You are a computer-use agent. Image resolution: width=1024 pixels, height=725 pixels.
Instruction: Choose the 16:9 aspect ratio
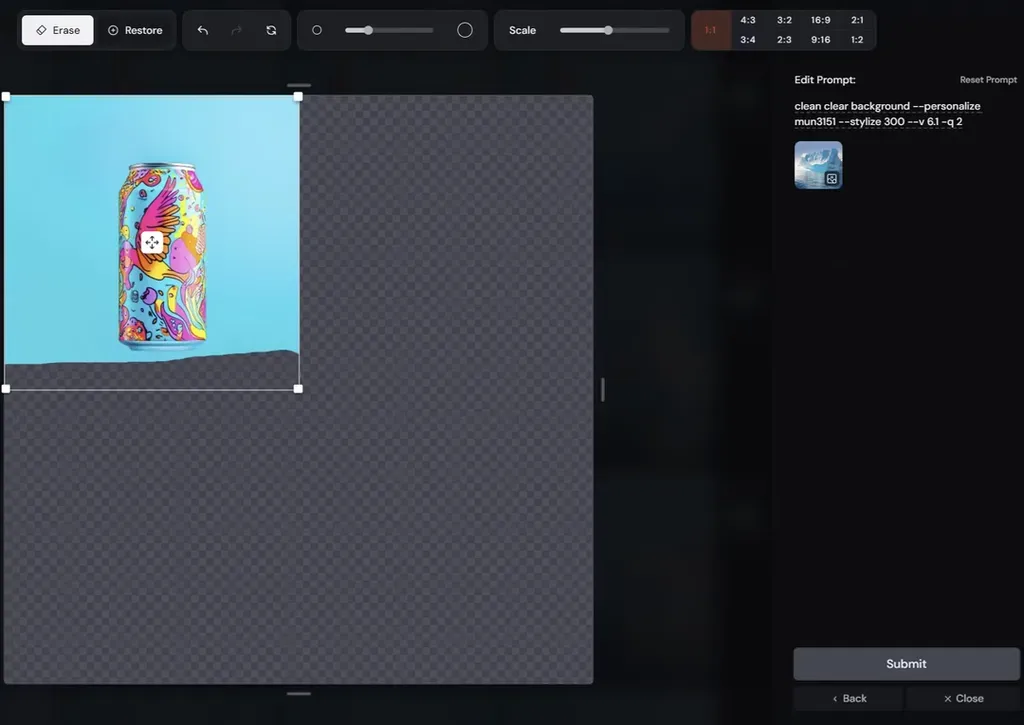[820, 20]
